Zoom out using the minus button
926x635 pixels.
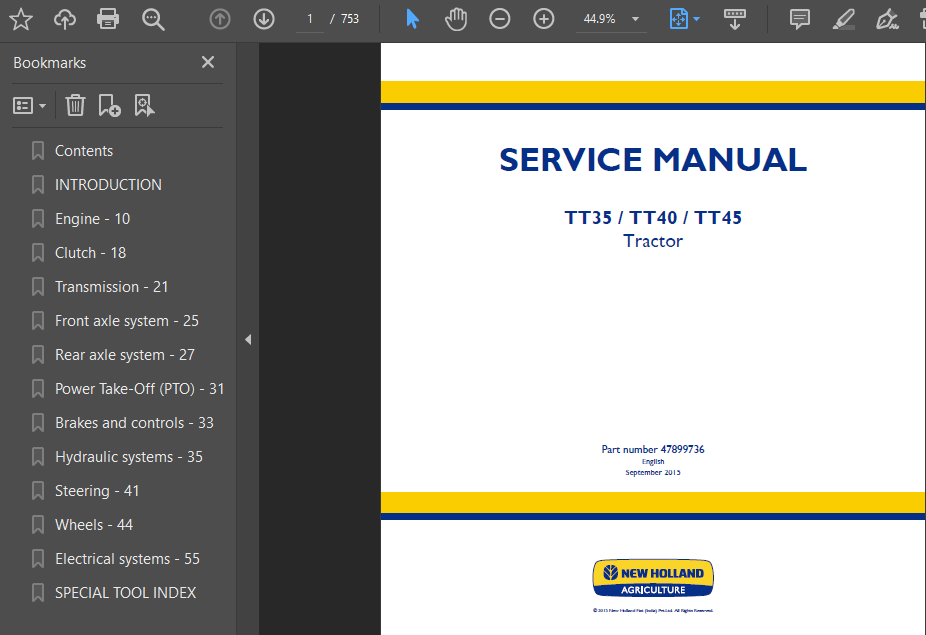(500, 18)
